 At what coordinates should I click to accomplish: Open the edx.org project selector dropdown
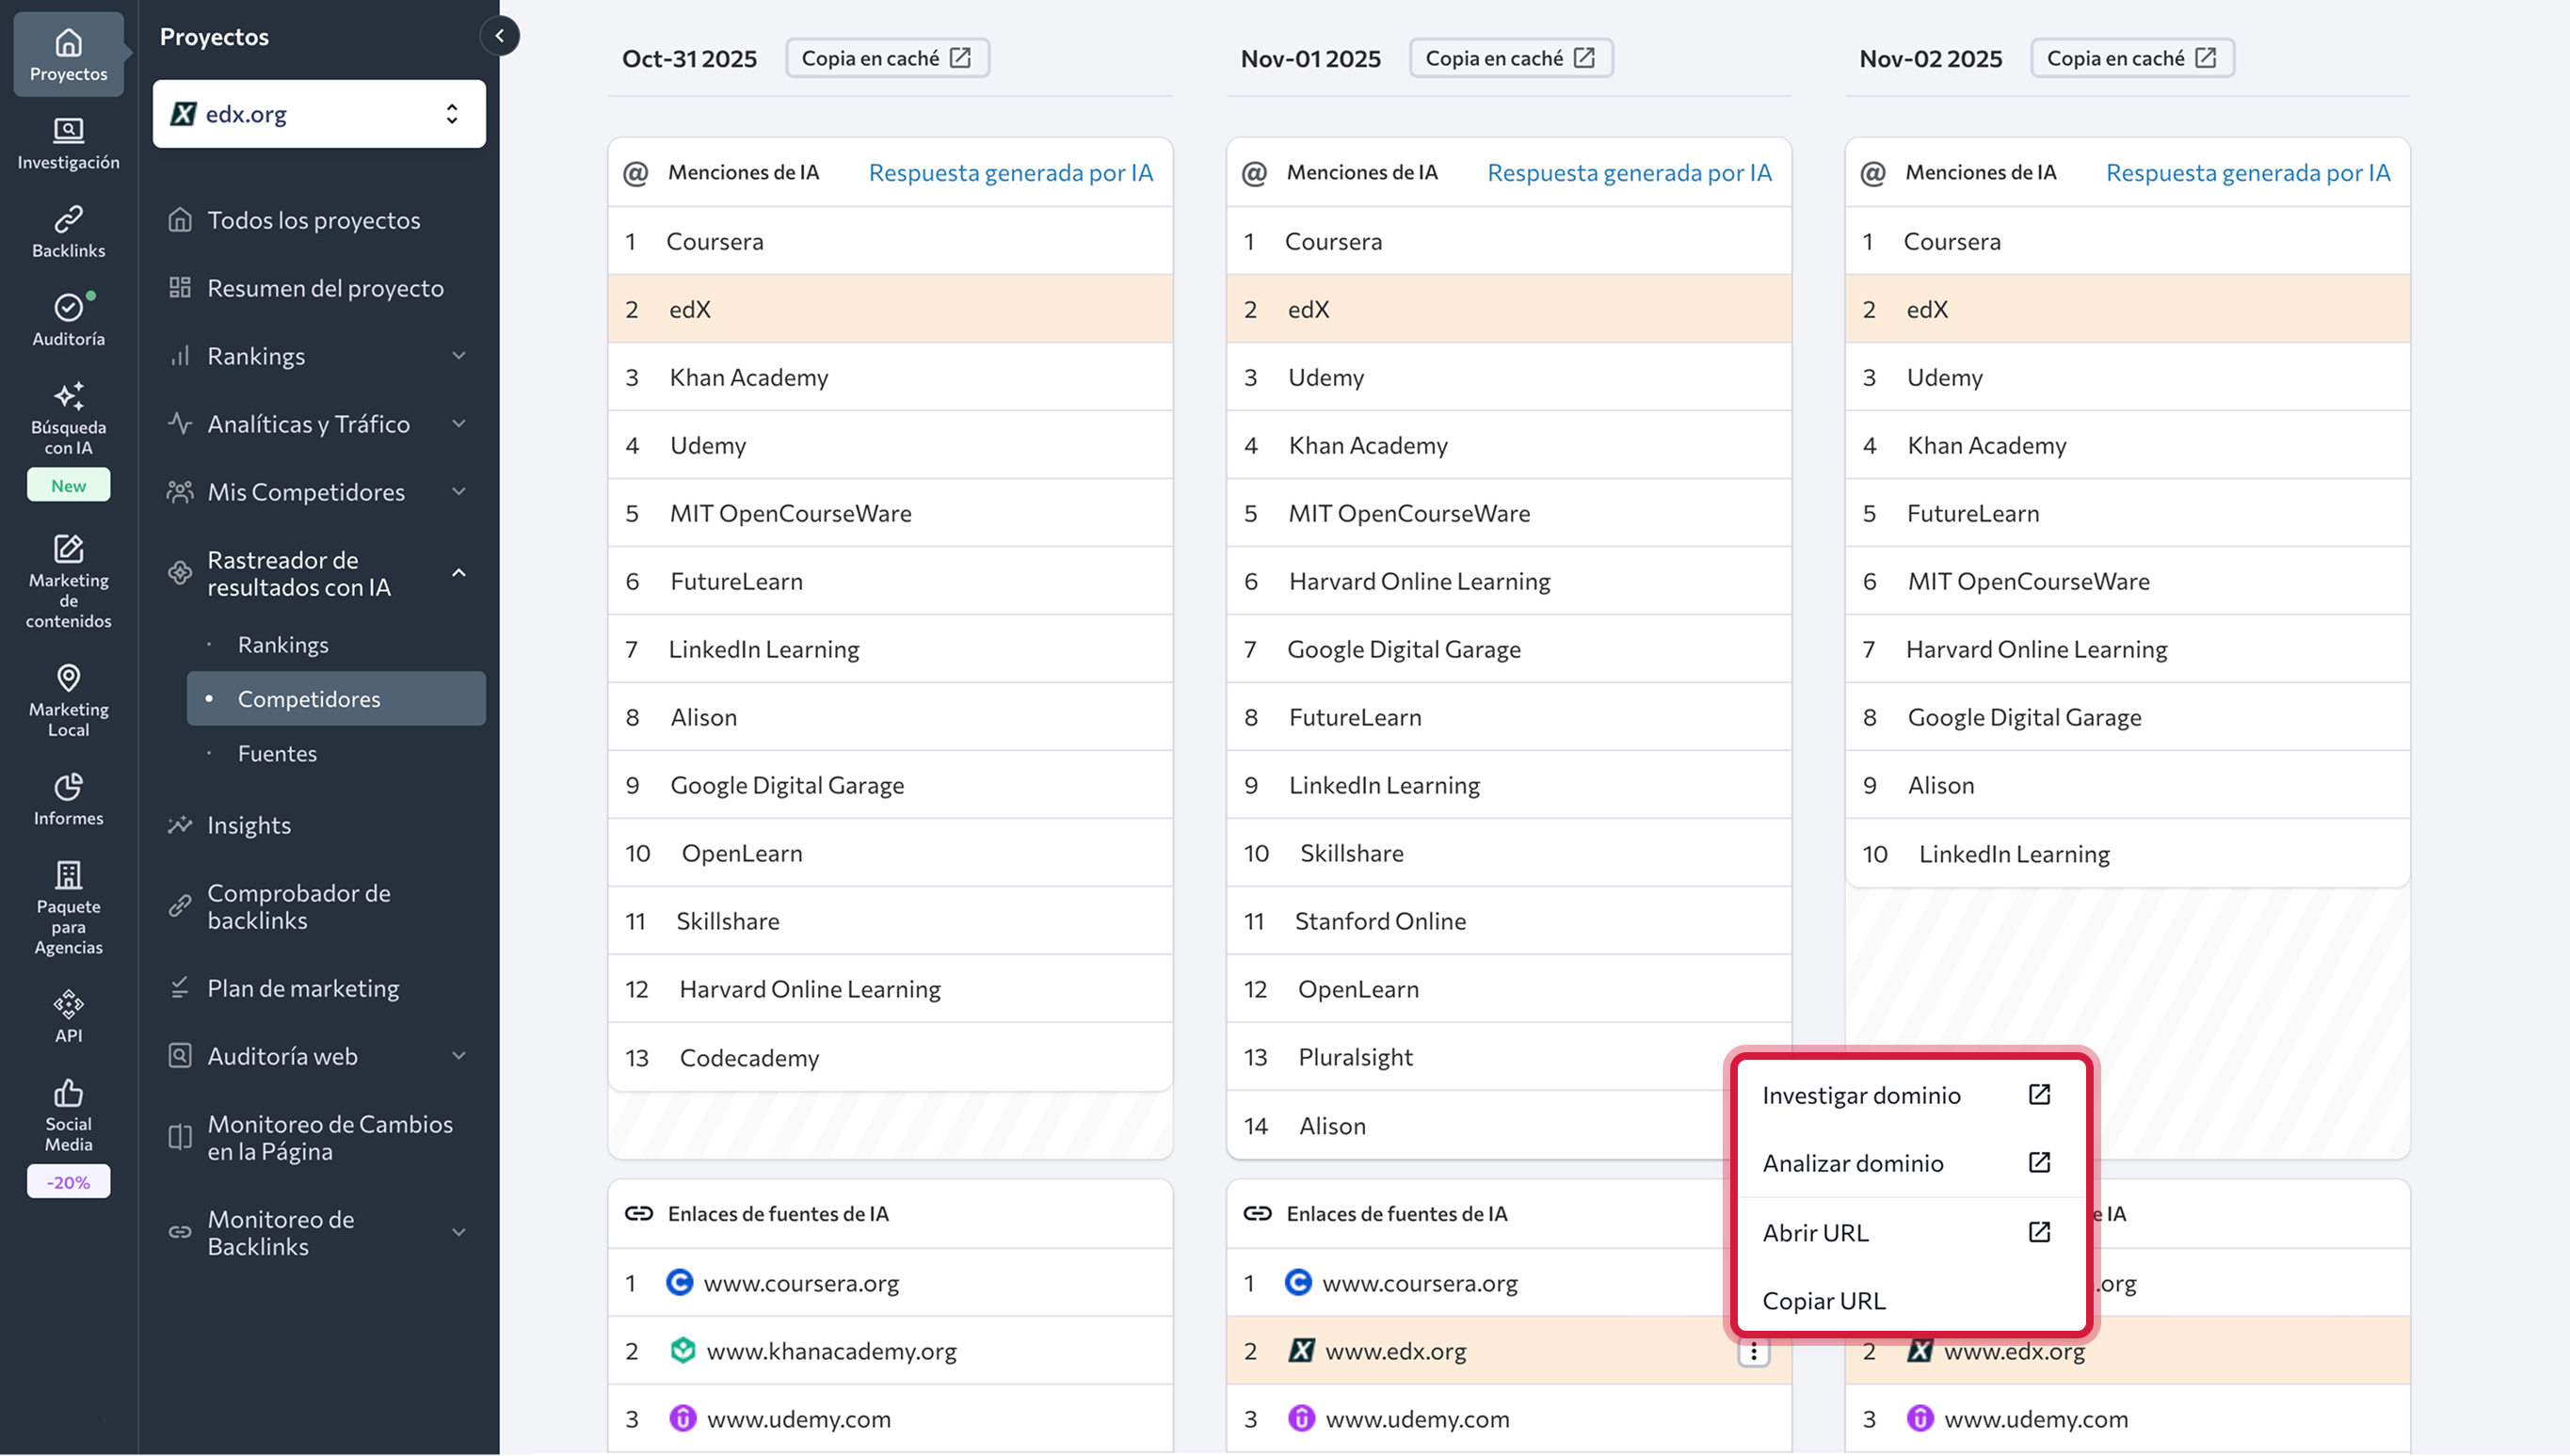coord(319,114)
